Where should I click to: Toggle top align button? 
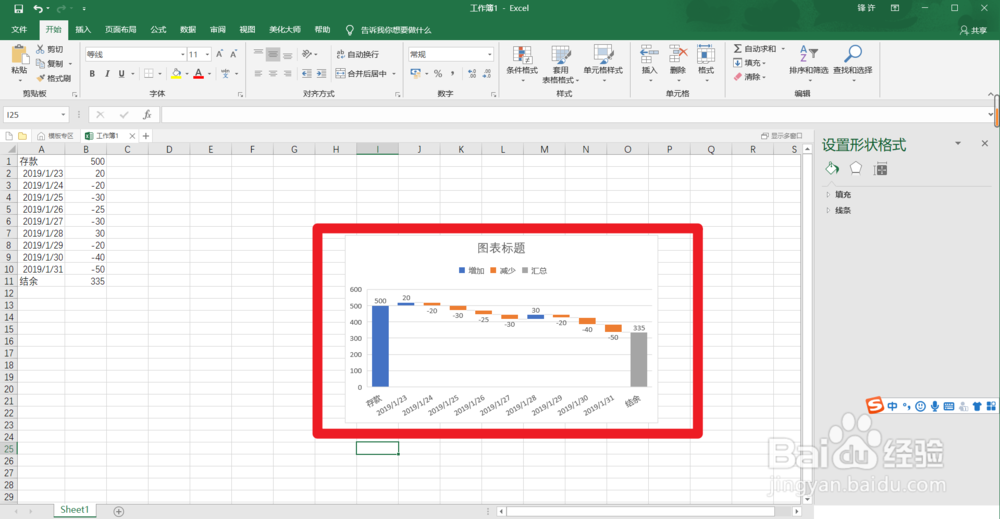258,54
